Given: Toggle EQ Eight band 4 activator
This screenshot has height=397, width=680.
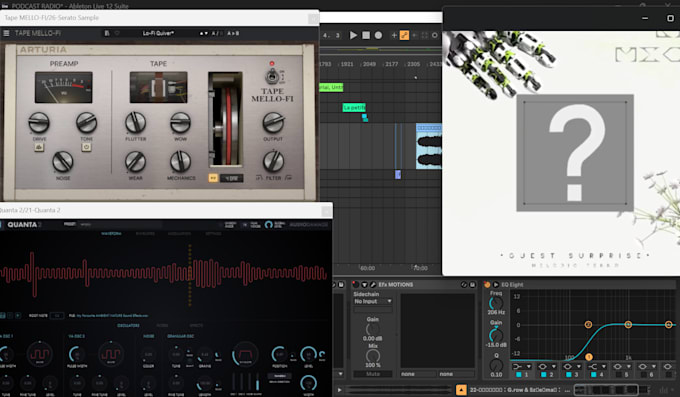Looking at the screenshot, I should tap(593, 374).
